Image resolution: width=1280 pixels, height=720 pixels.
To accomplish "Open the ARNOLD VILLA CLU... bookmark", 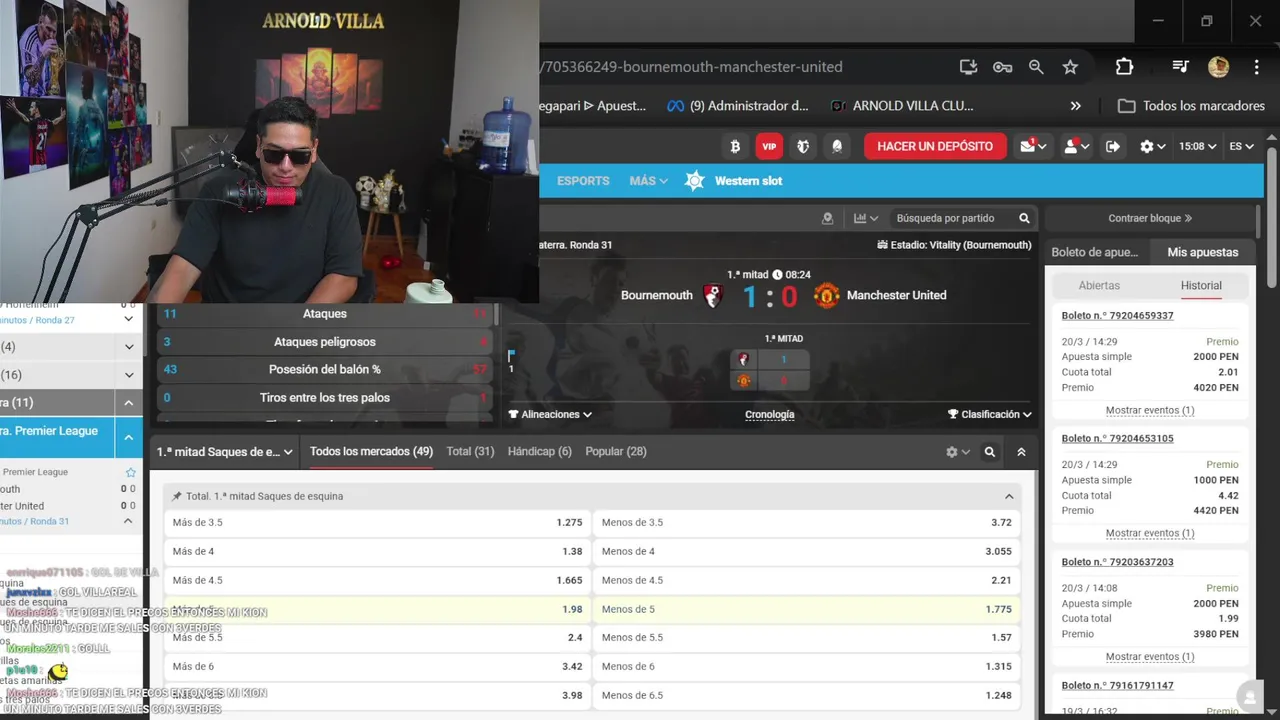I will tap(902, 106).
